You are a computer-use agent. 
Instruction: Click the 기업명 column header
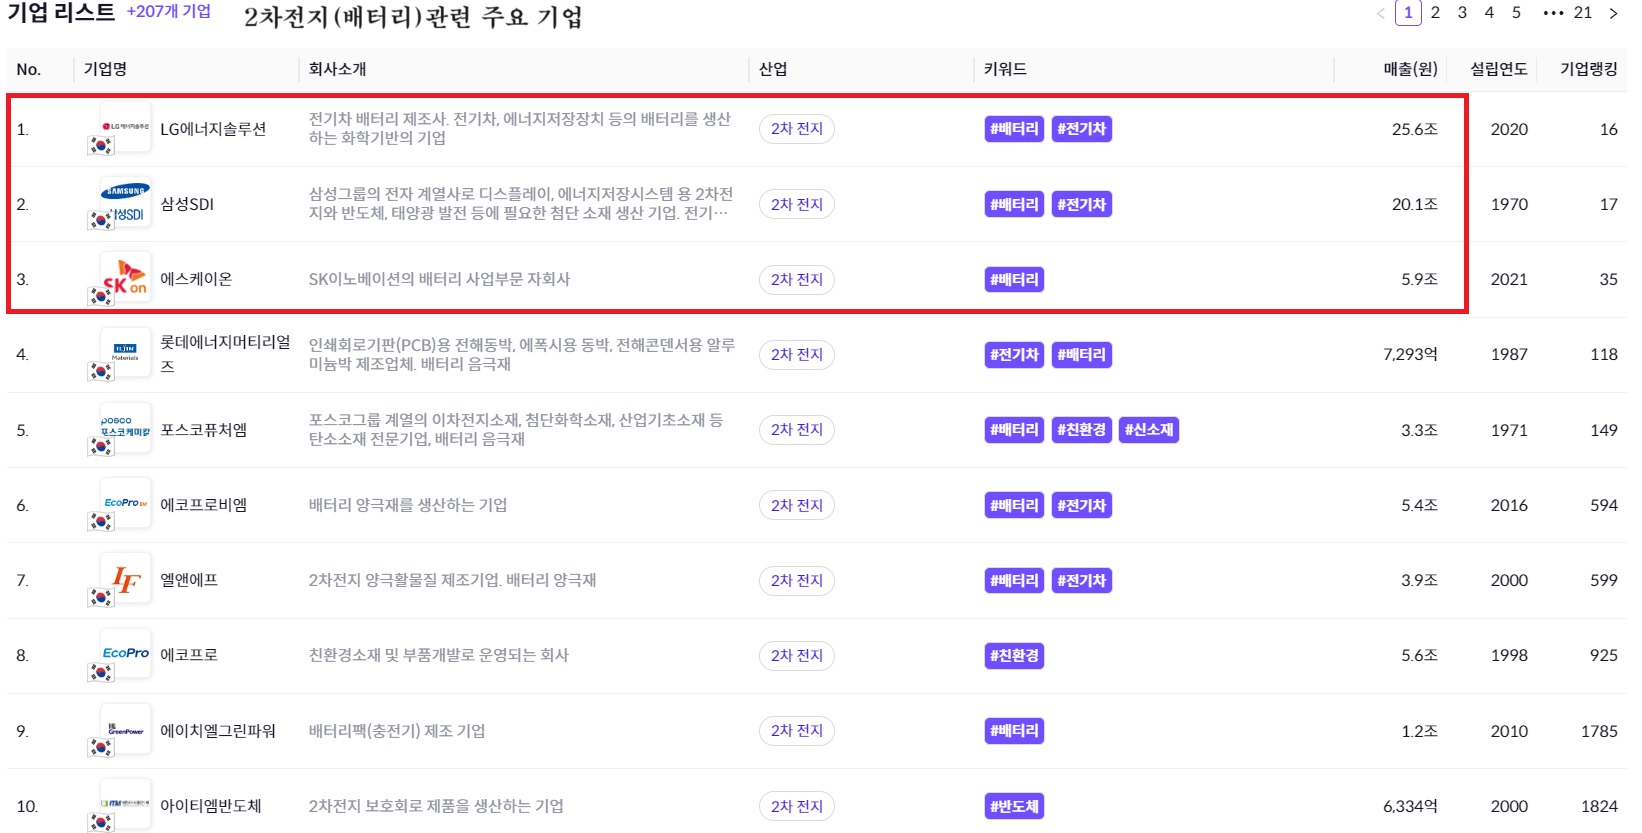pyautogui.click(x=105, y=69)
